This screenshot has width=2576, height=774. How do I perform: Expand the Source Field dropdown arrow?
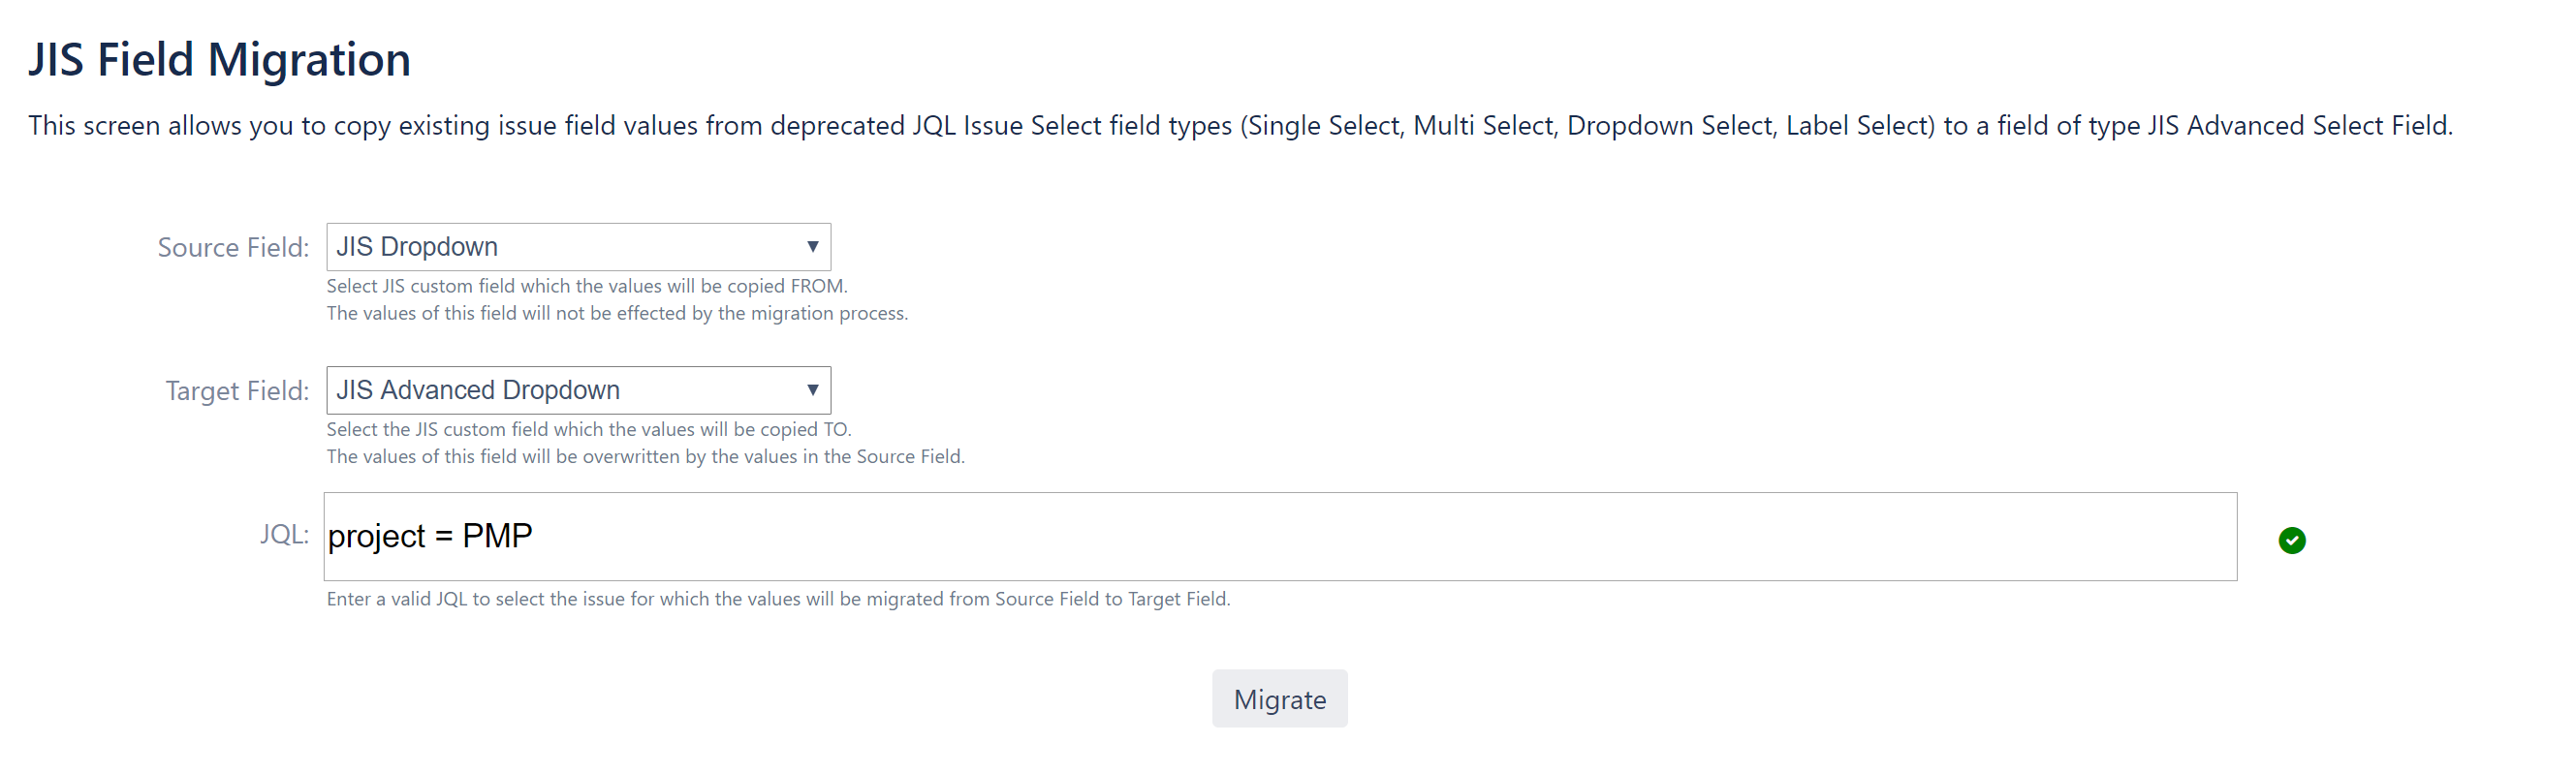tap(812, 246)
